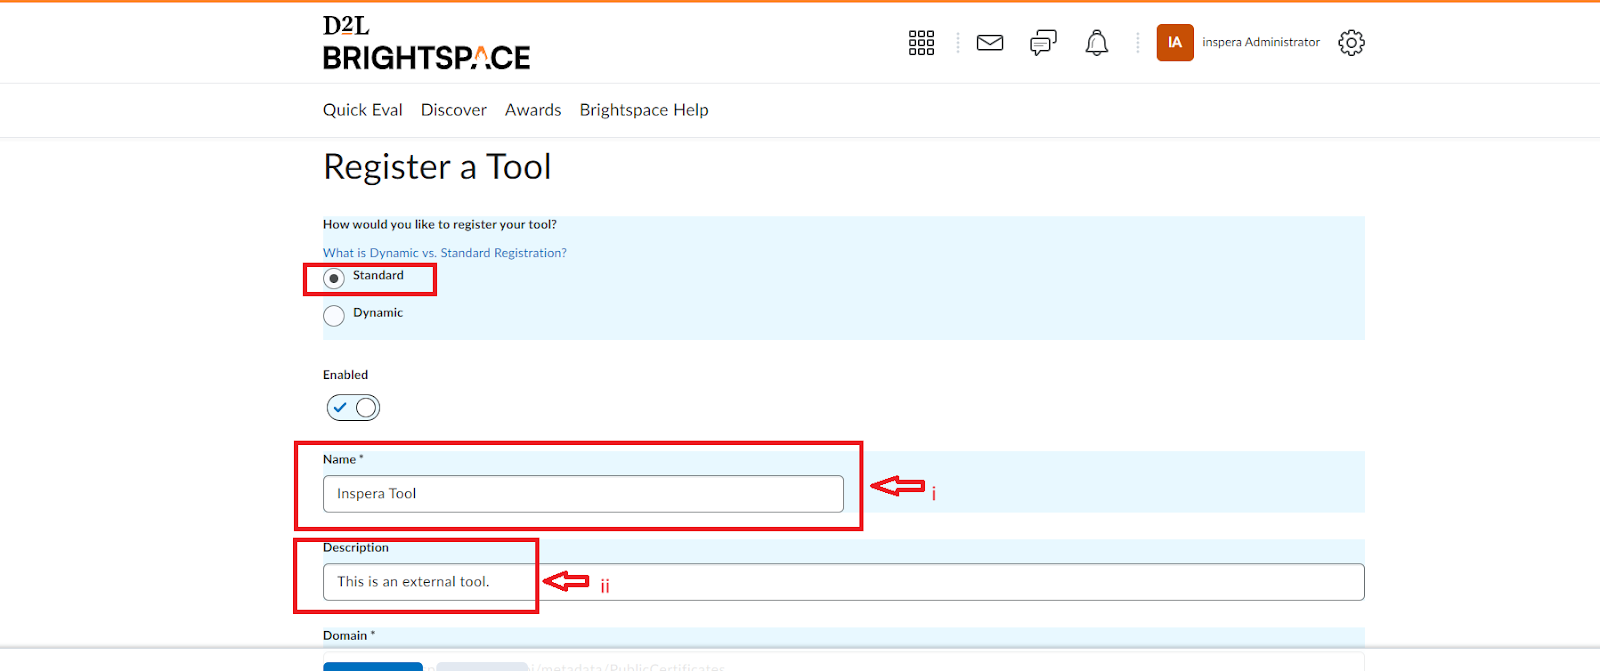This screenshot has width=1600, height=671.
Task: Open Awards navigation item
Action: coord(533,110)
